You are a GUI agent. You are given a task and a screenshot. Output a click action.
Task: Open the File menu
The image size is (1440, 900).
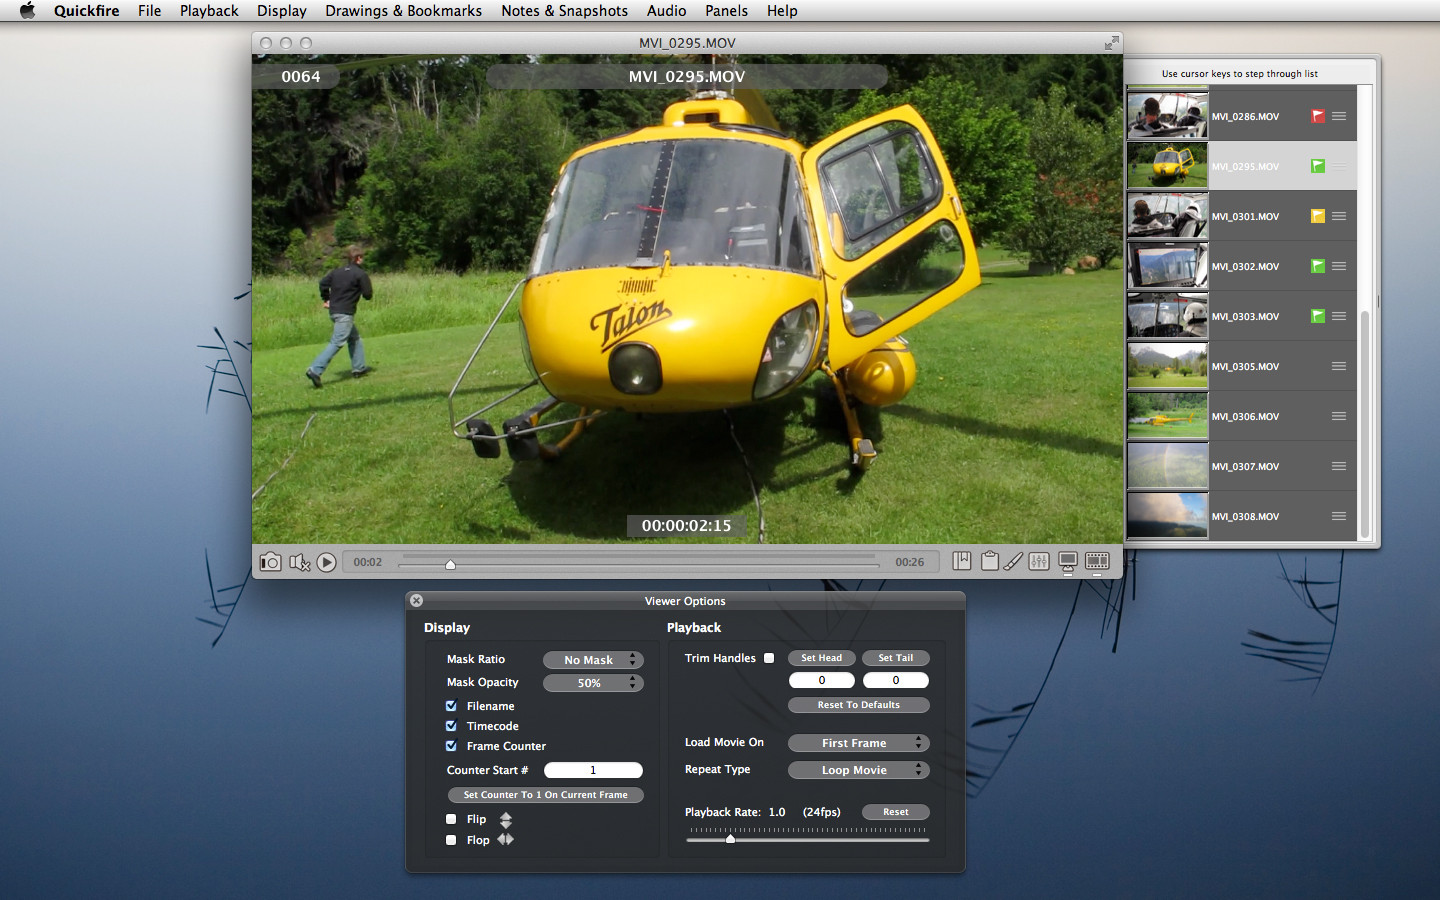coord(150,11)
